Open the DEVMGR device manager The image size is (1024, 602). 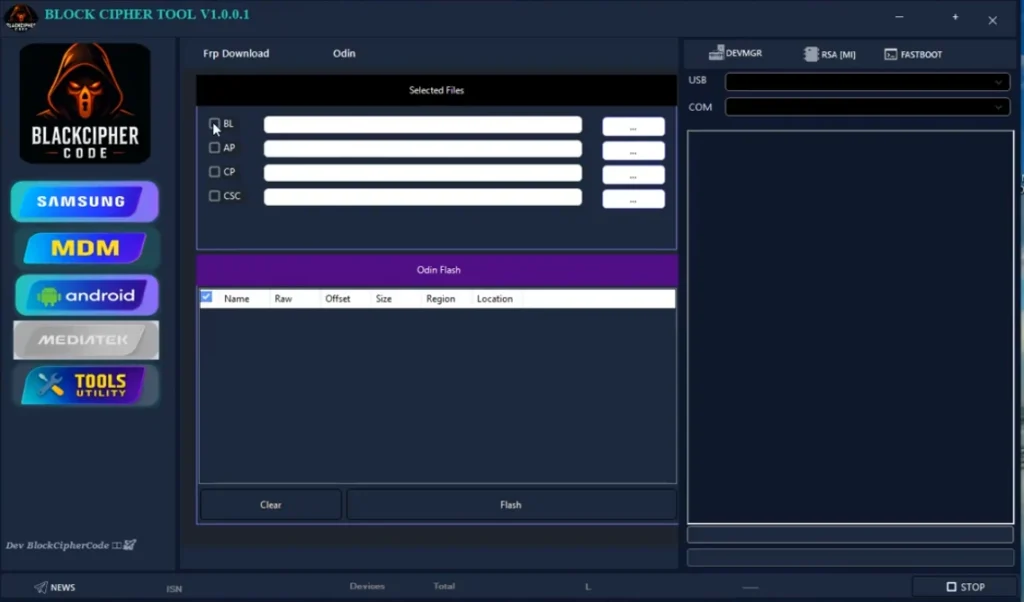(x=737, y=53)
